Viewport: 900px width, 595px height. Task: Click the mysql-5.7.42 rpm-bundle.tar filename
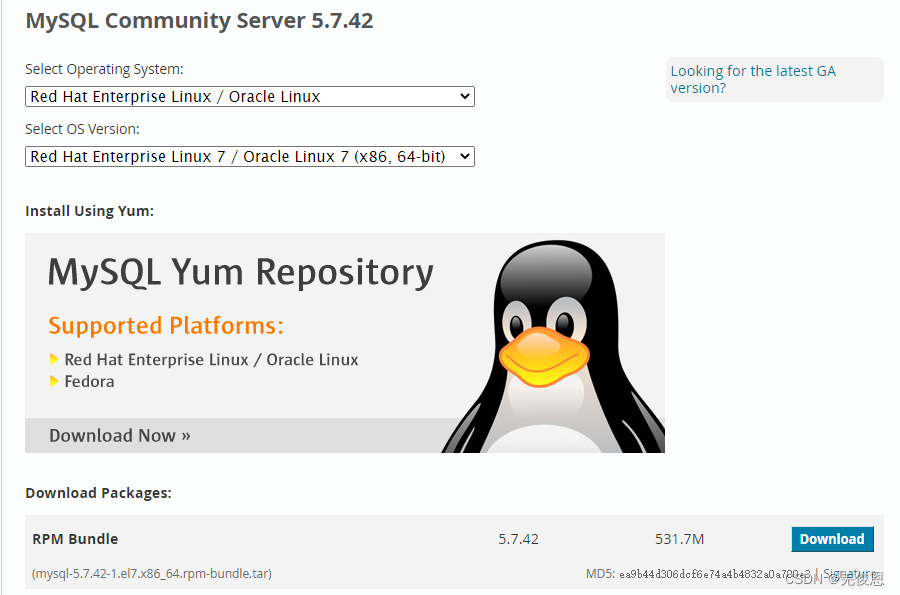[x=152, y=573]
